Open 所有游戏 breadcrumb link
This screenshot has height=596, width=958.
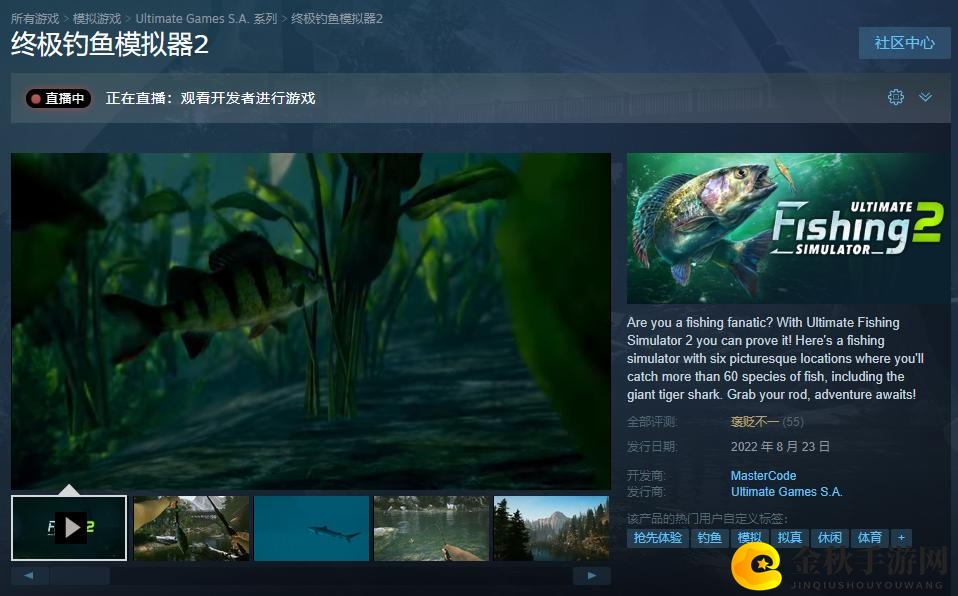pos(35,19)
